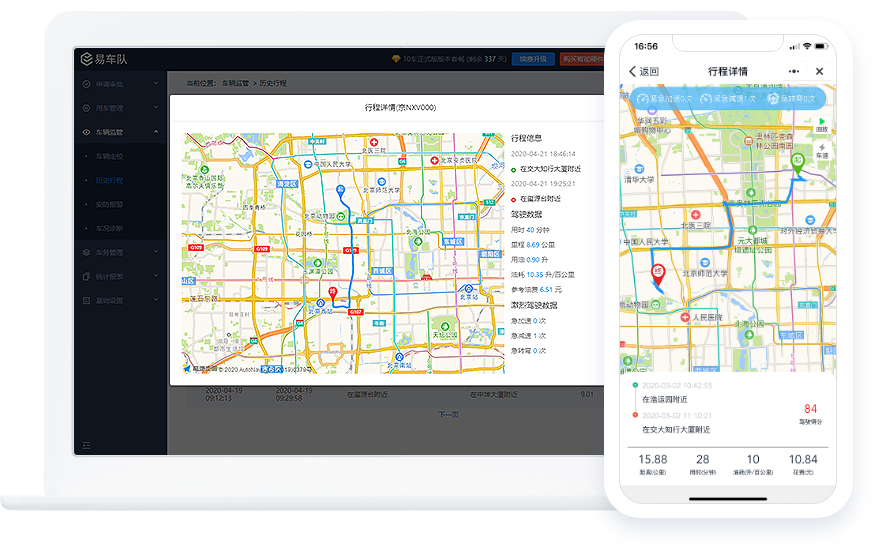
Task: Open the 车辆定位 submenu item
Action: [x=109, y=157]
